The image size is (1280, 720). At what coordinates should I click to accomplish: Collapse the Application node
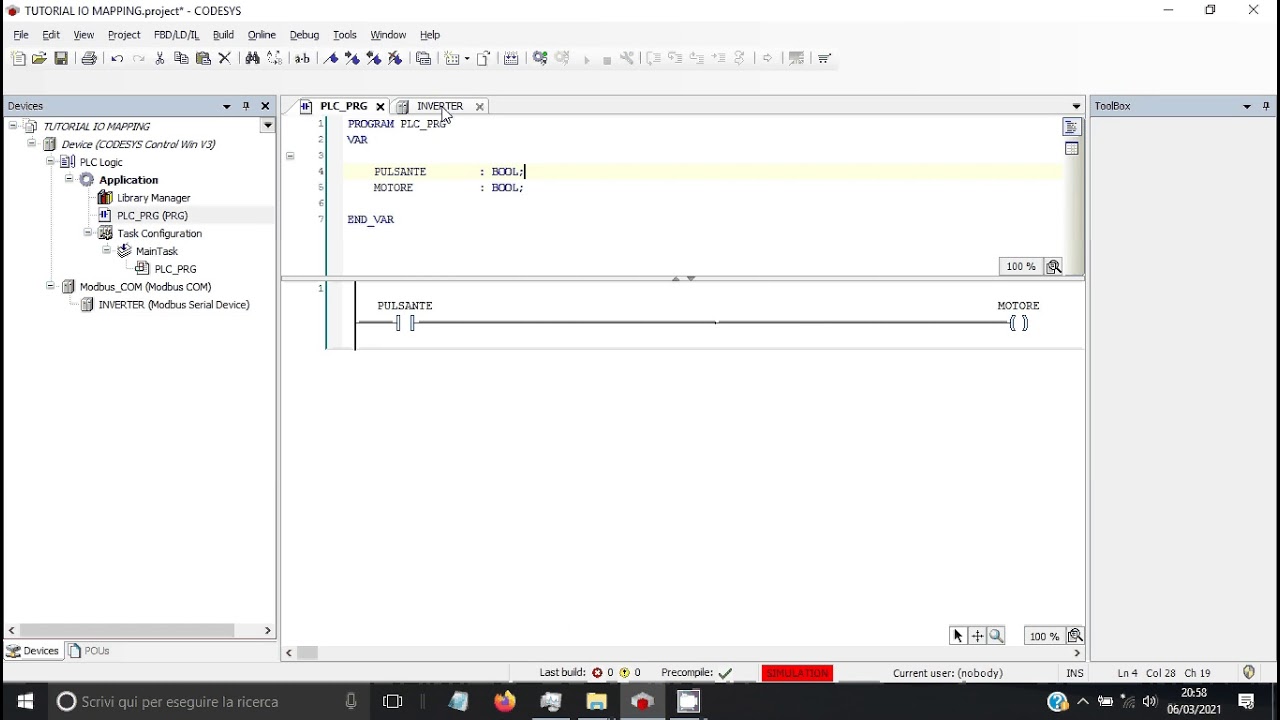tap(69, 180)
